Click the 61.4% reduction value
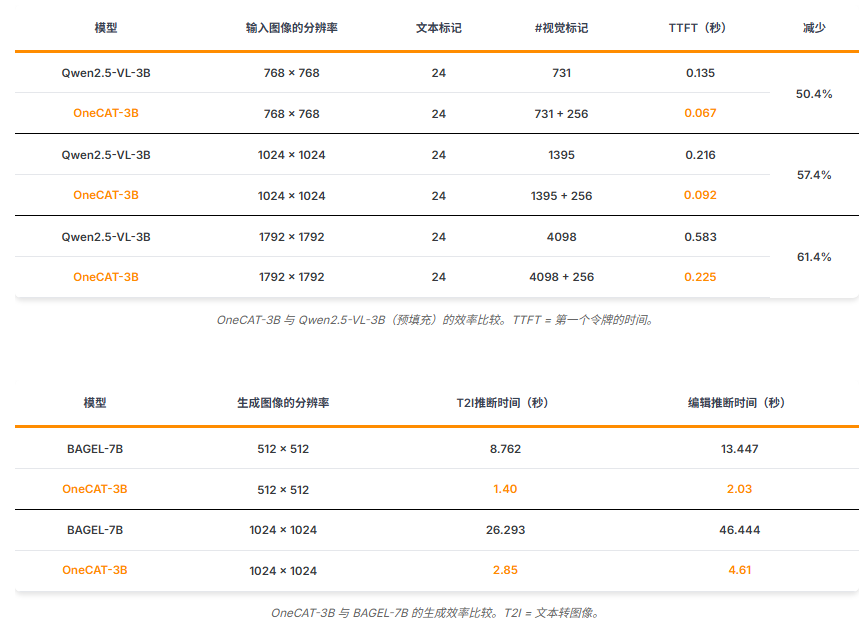This screenshot has height=628, width=860. [x=814, y=257]
